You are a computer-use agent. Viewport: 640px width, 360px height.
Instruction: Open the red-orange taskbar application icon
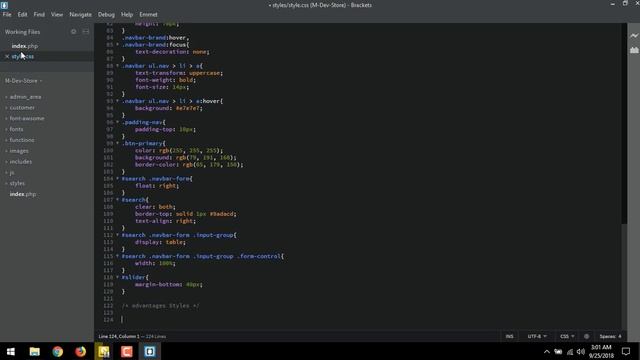tap(127, 351)
